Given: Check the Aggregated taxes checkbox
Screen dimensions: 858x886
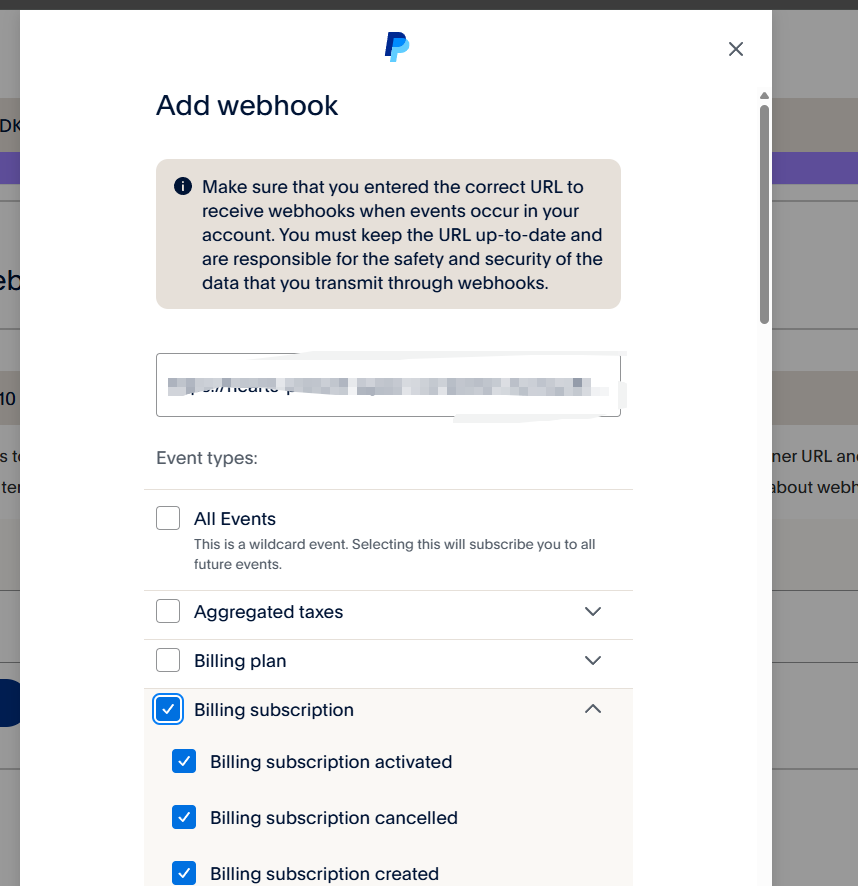Looking at the screenshot, I should point(168,611).
